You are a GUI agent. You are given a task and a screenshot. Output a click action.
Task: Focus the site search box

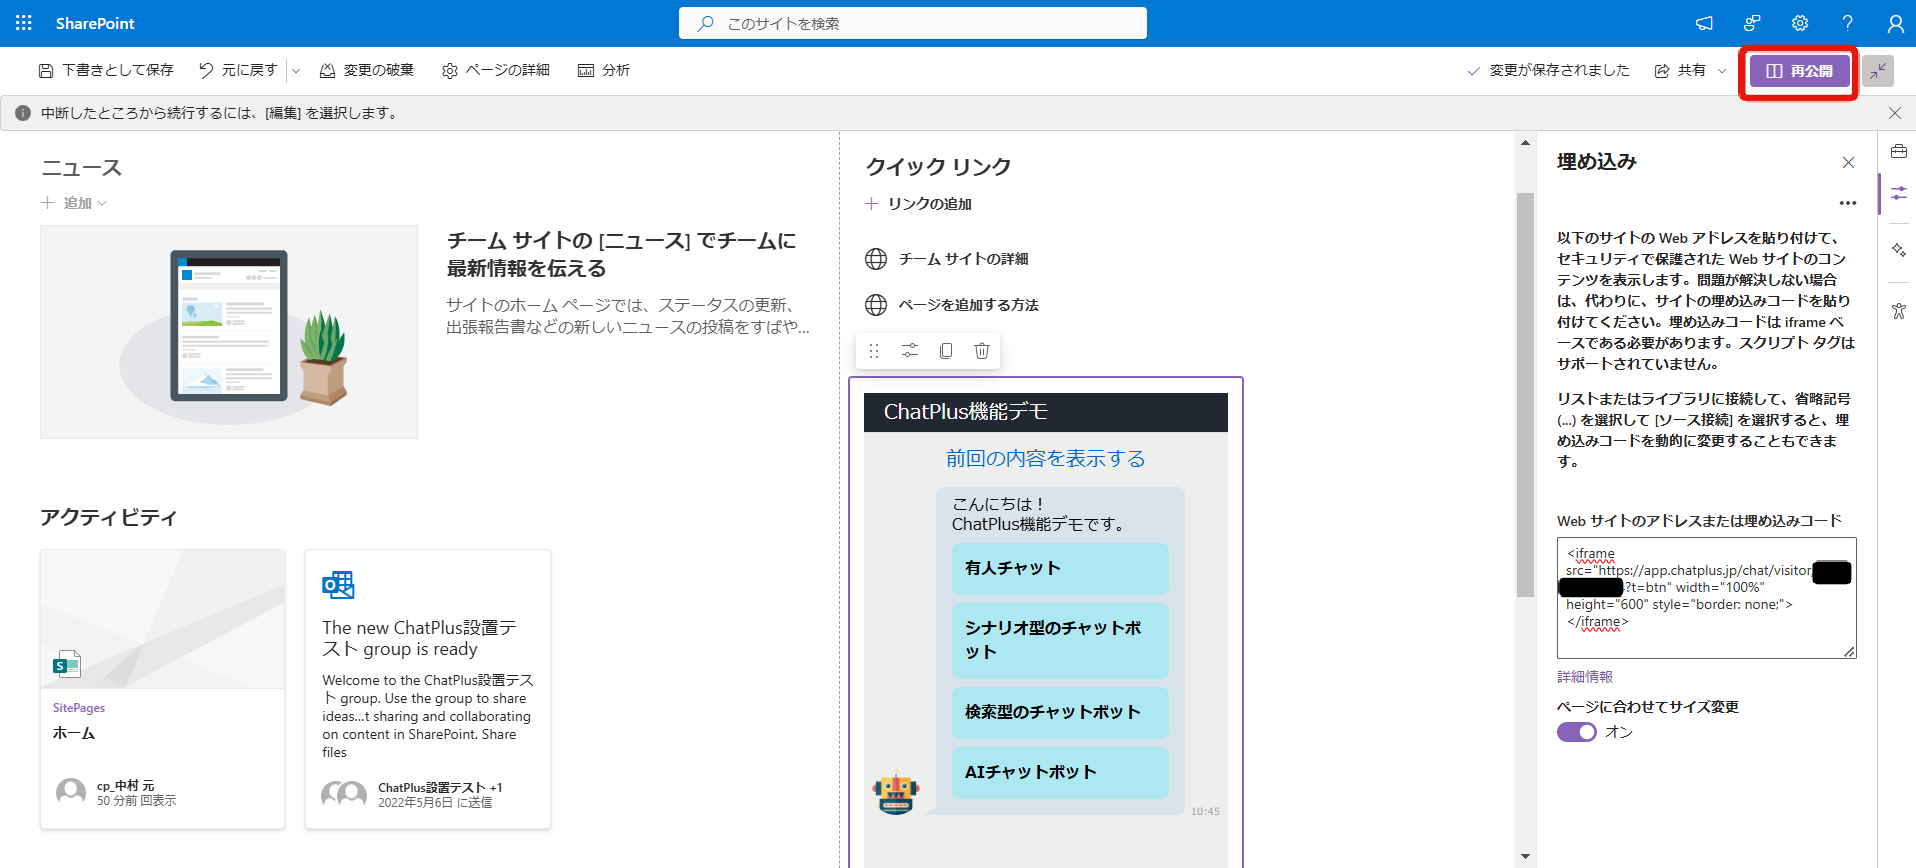[912, 23]
